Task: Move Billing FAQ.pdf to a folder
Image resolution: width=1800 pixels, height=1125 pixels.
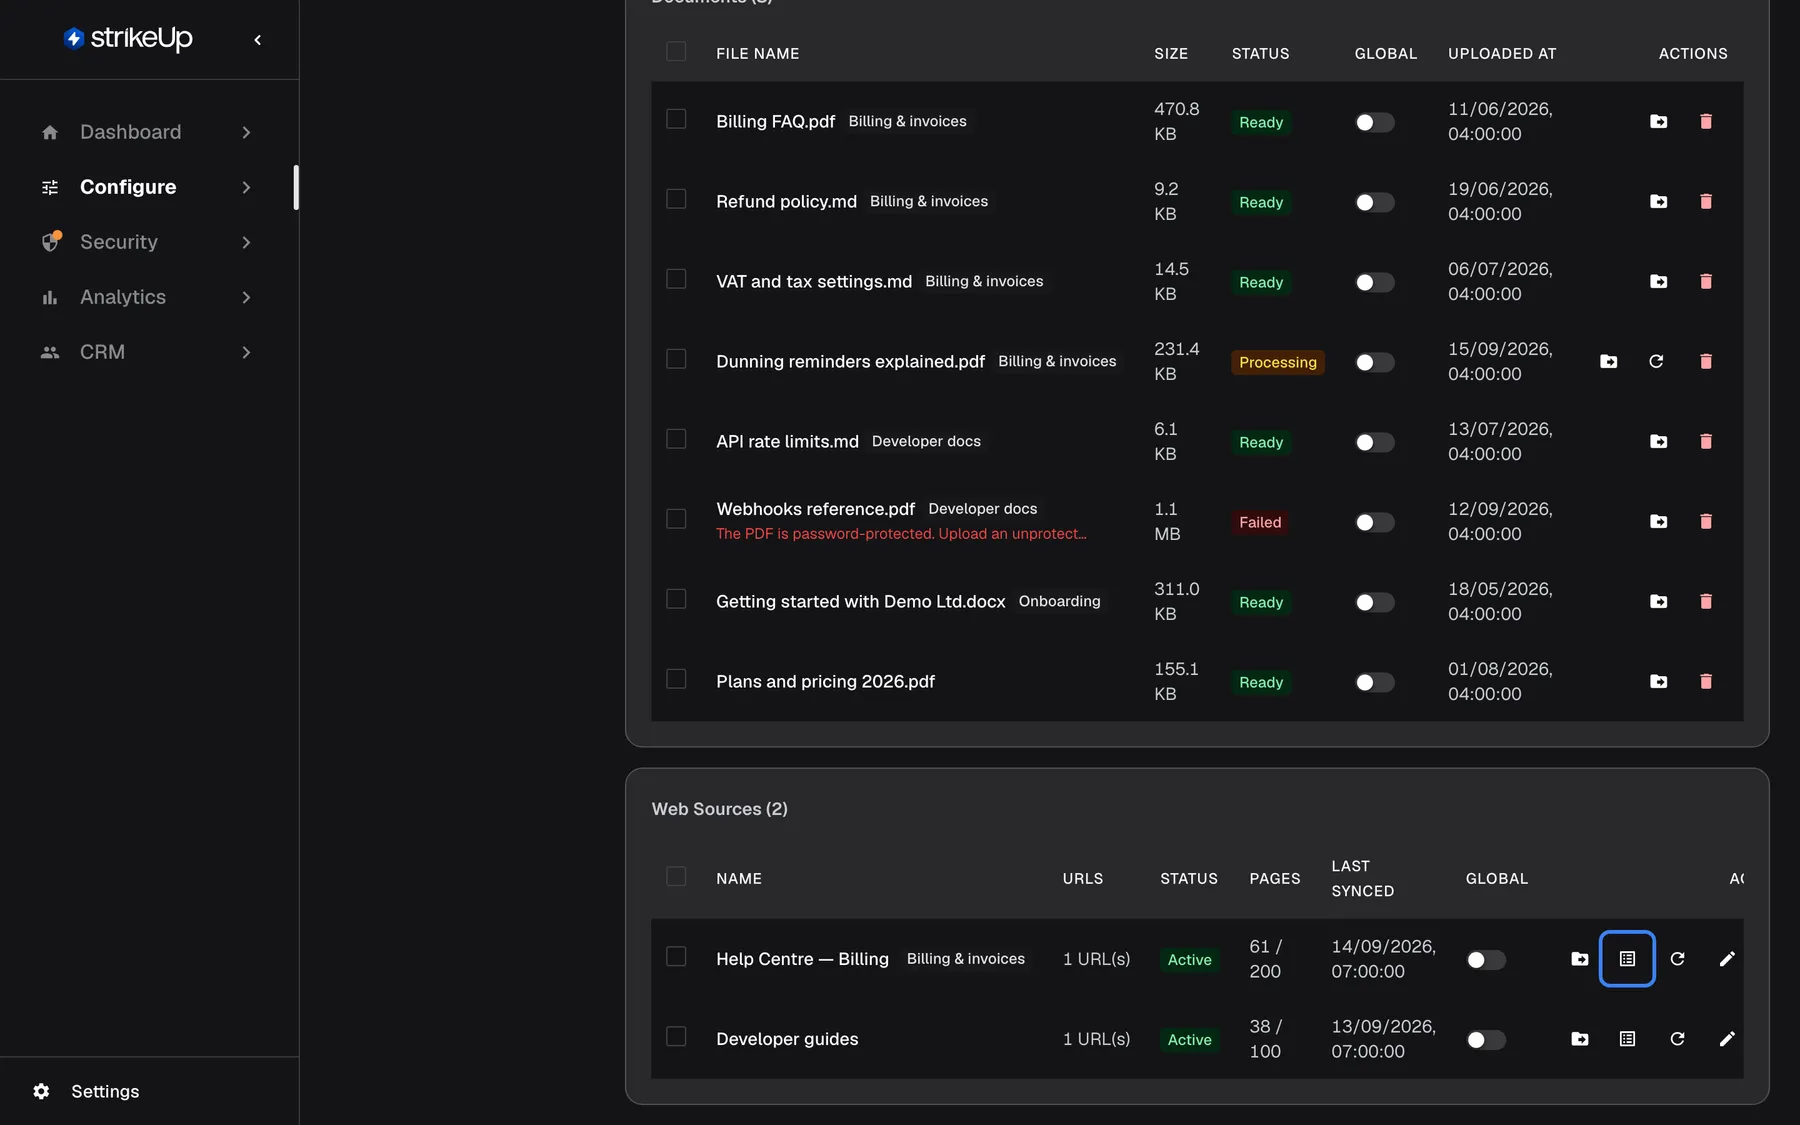Action: click(x=1658, y=121)
